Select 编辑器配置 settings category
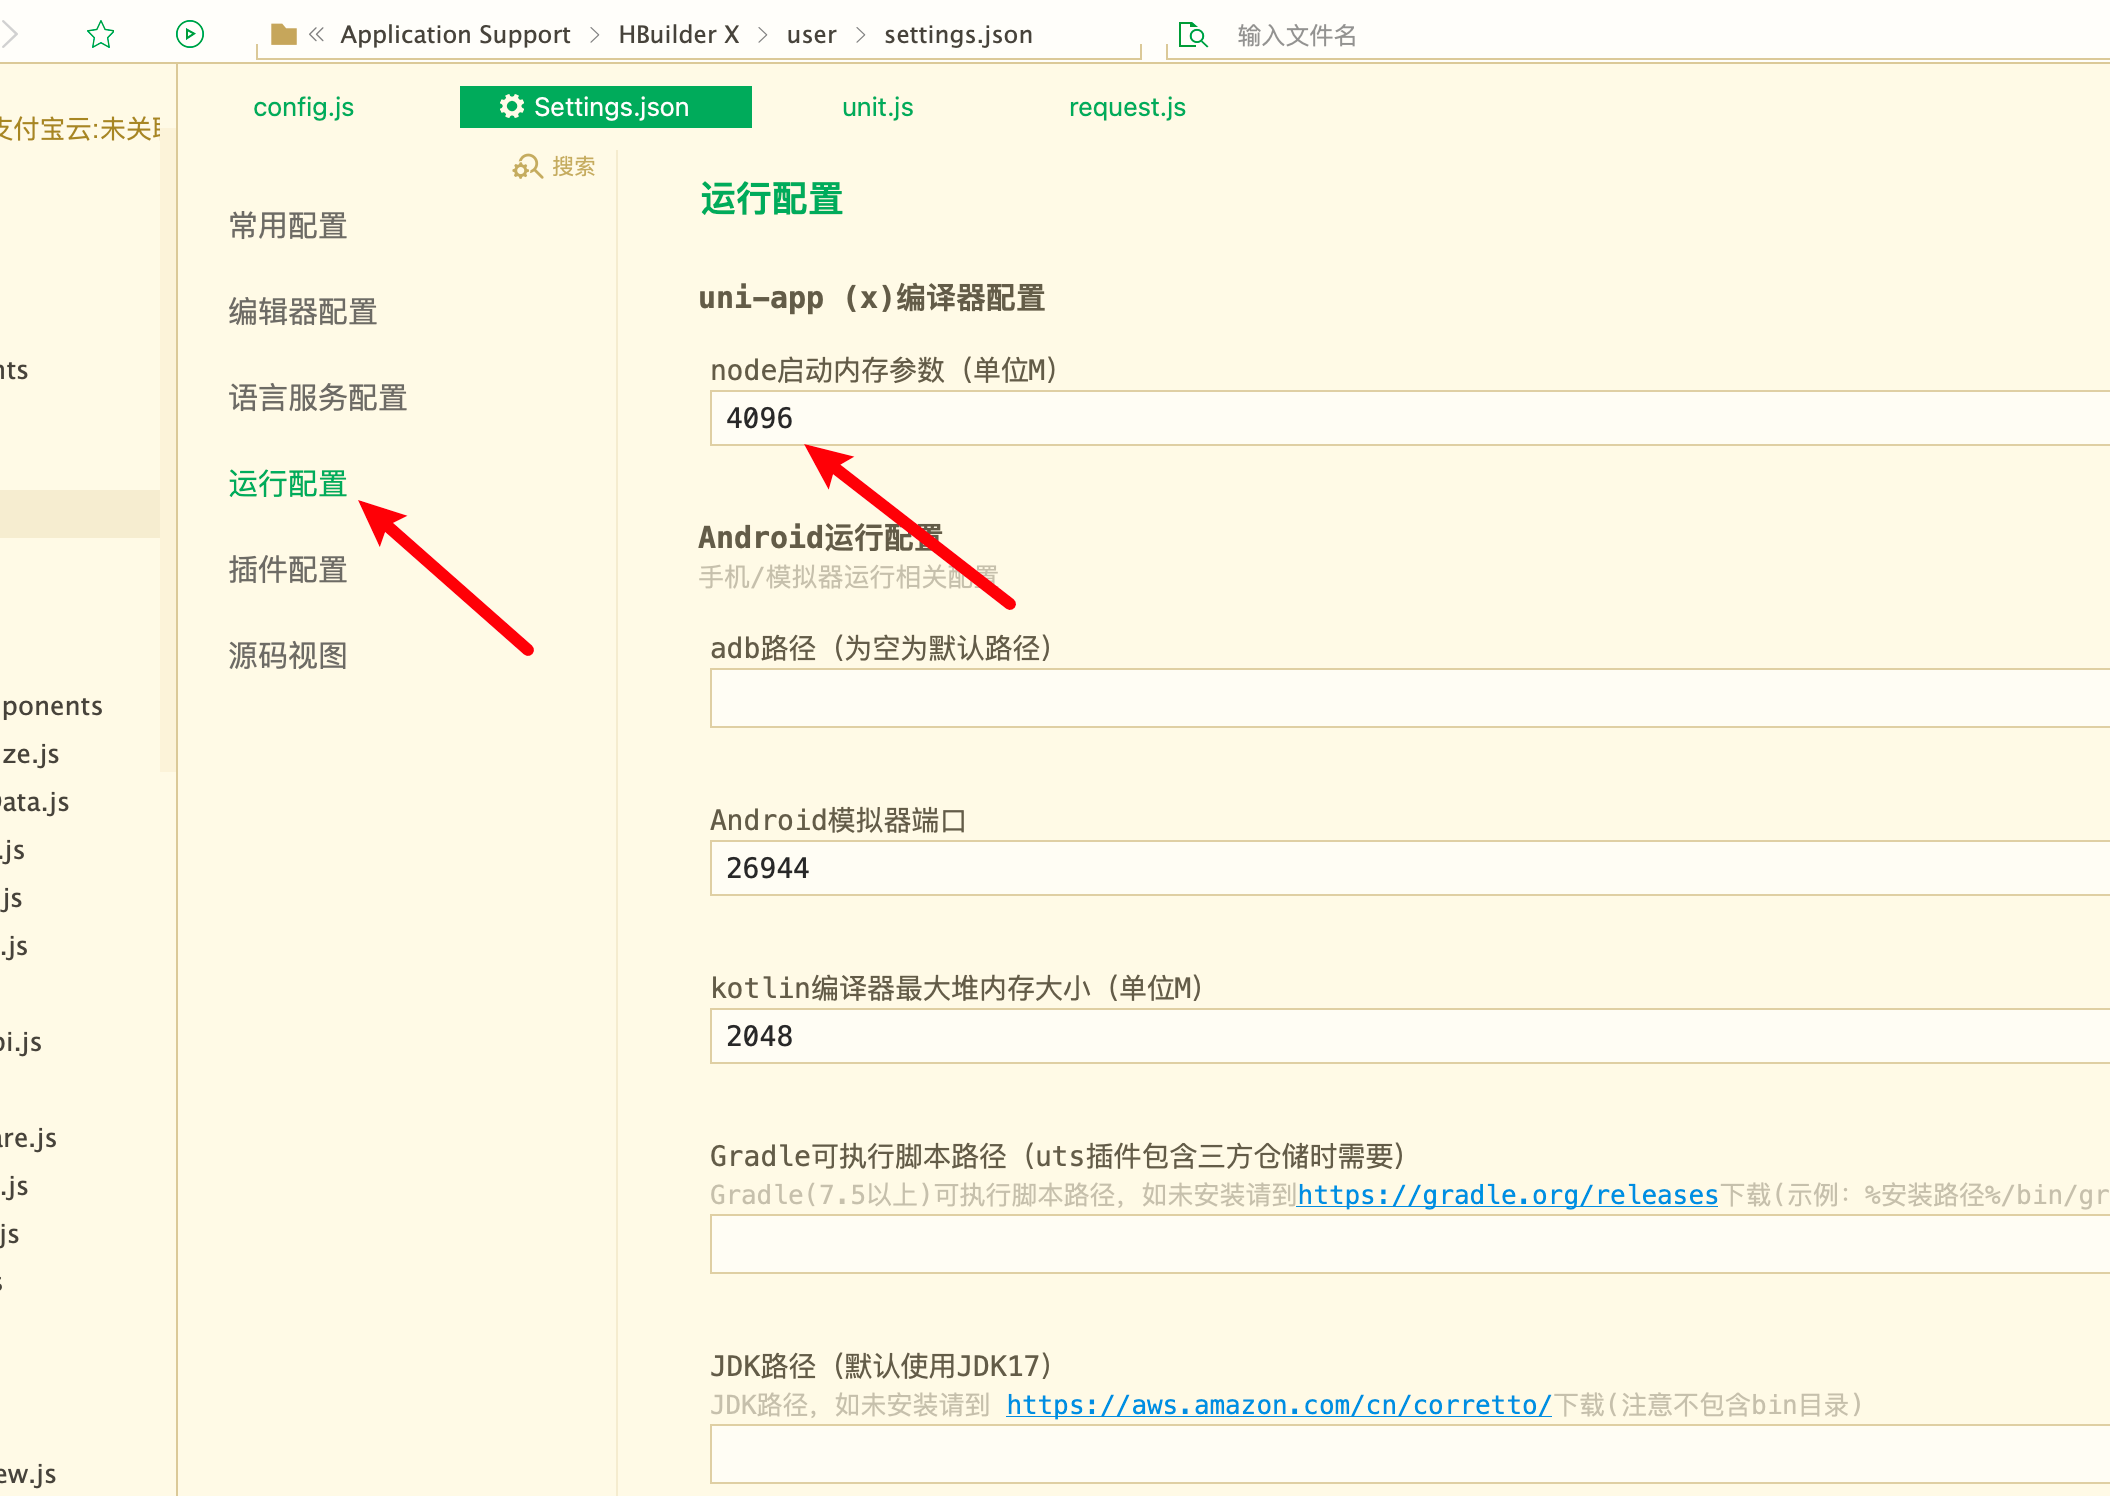The width and height of the screenshot is (2110, 1496). [x=302, y=312]
